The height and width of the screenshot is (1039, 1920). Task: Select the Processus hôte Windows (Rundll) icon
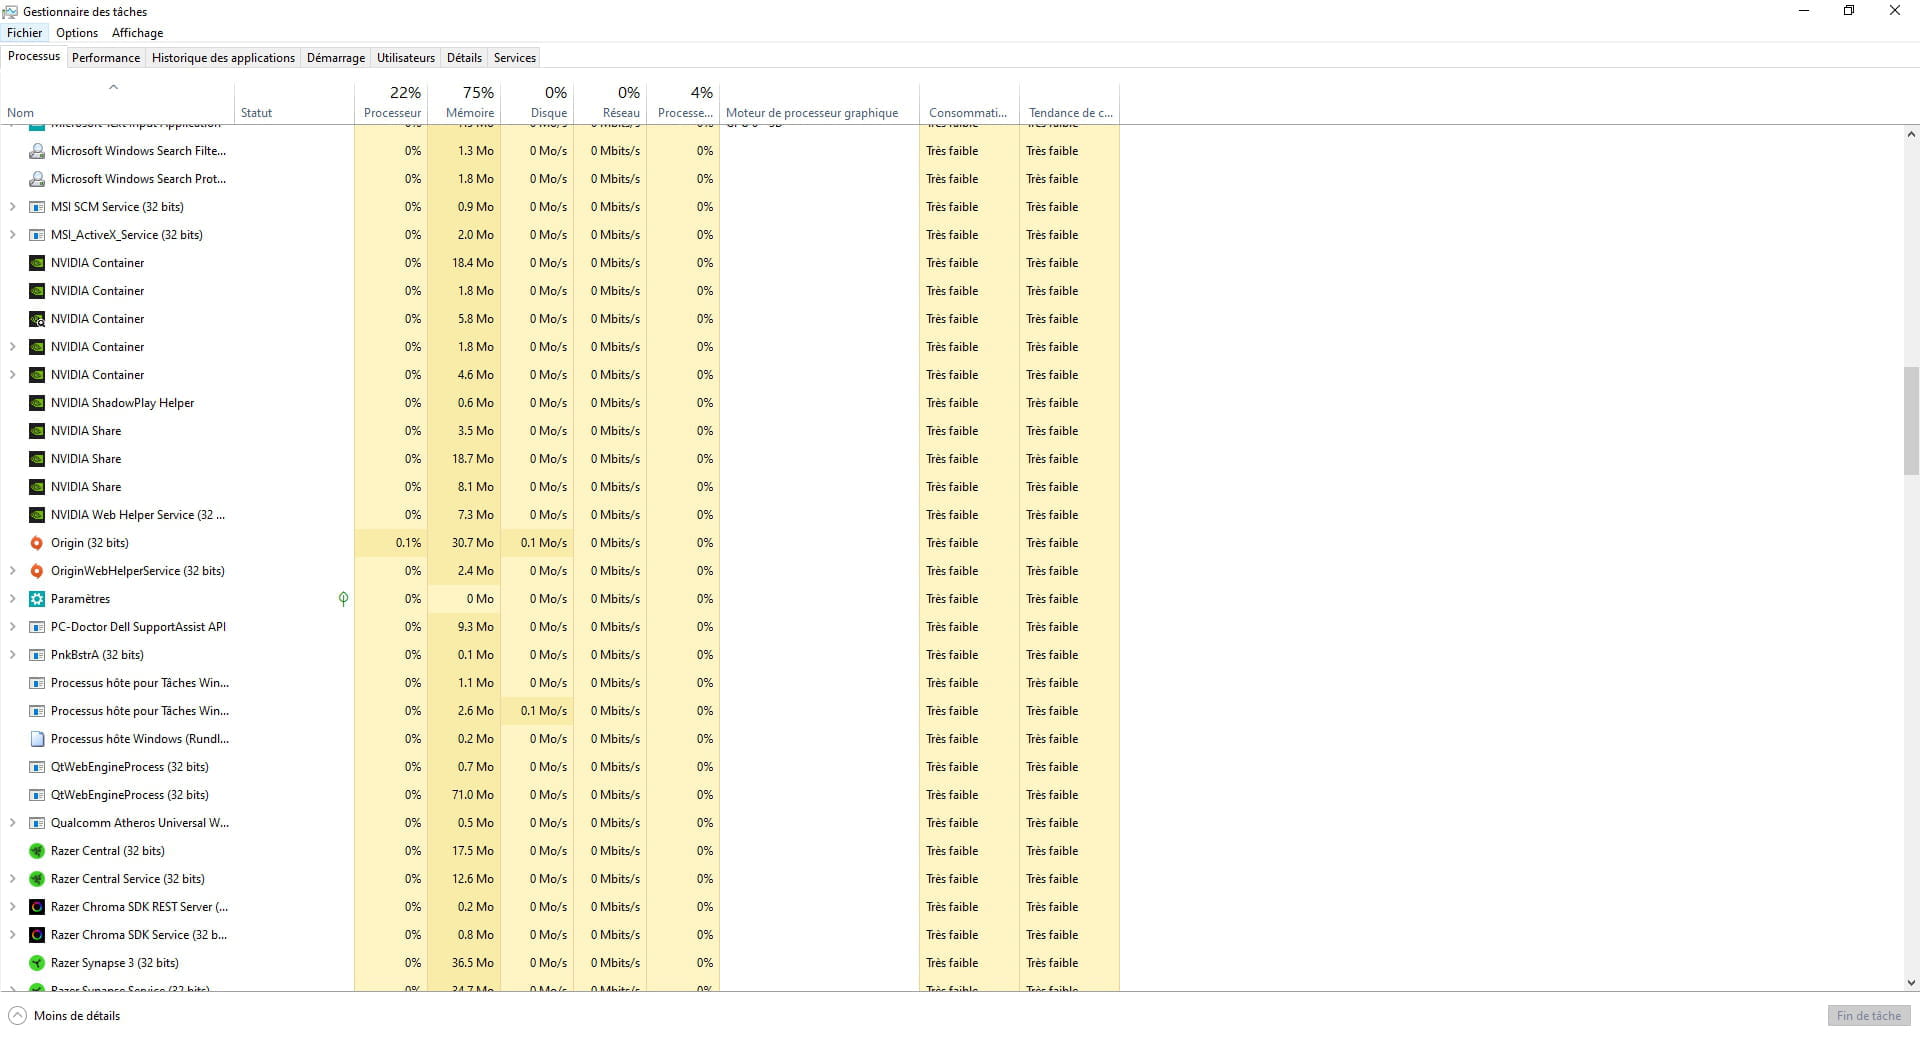pyautogui.click(x=37, y=739)
